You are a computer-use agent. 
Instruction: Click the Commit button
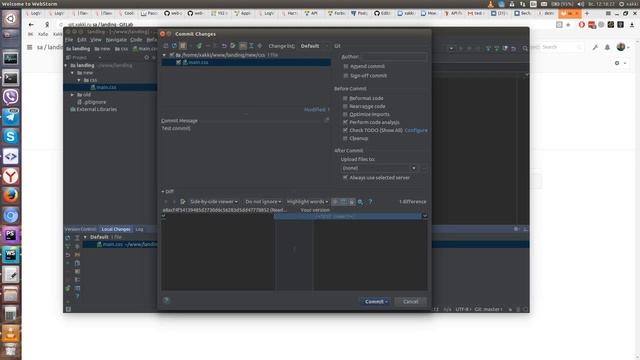click(x=375, y=302)
